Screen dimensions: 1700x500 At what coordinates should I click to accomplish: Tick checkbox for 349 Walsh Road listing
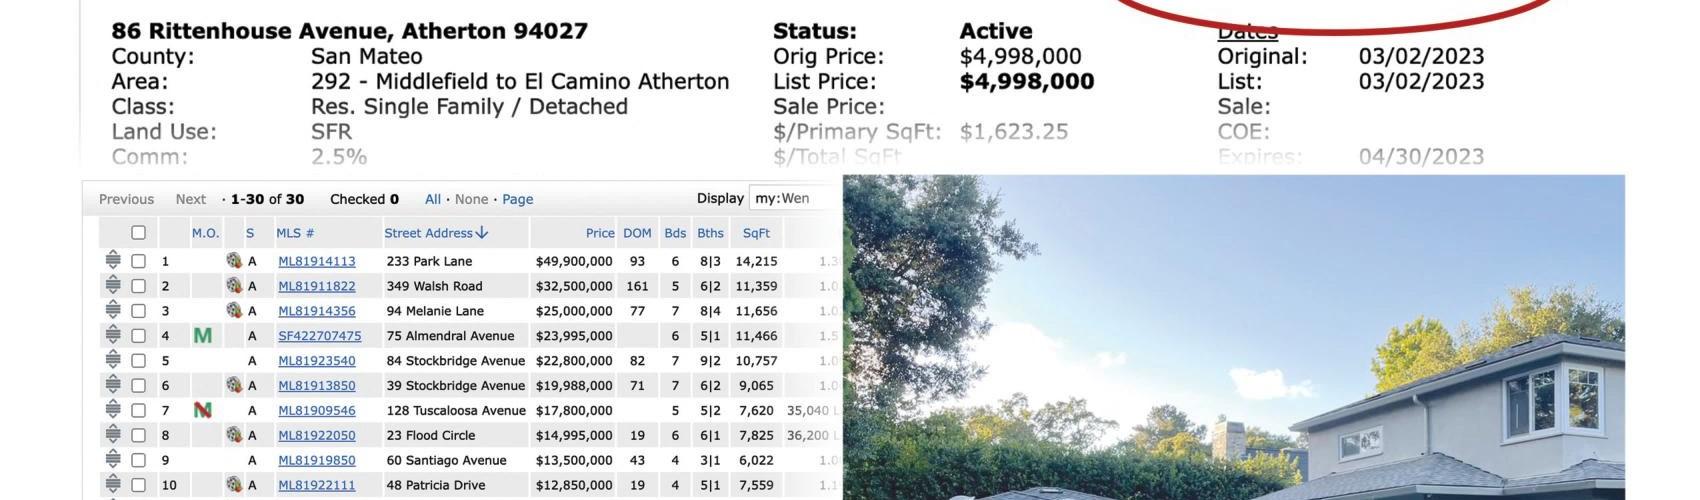[139, 286]
